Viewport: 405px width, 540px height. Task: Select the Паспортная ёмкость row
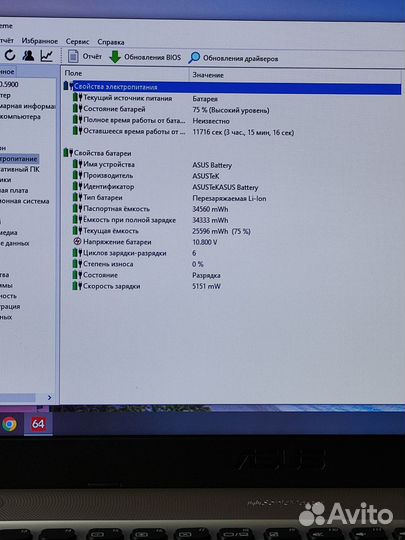(x=232, y=209)
